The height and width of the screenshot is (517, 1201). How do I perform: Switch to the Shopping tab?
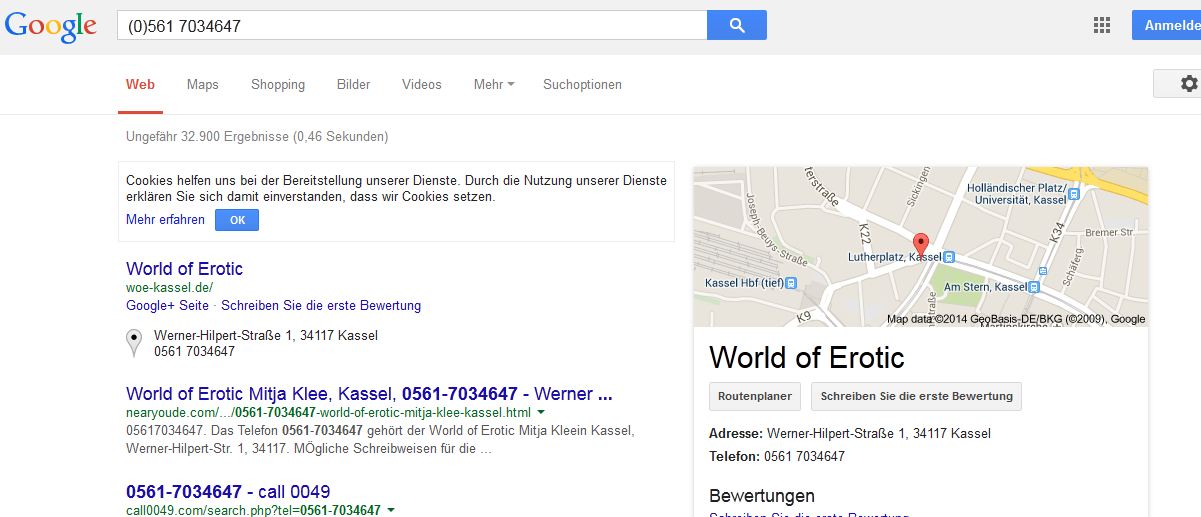[278, 85]
